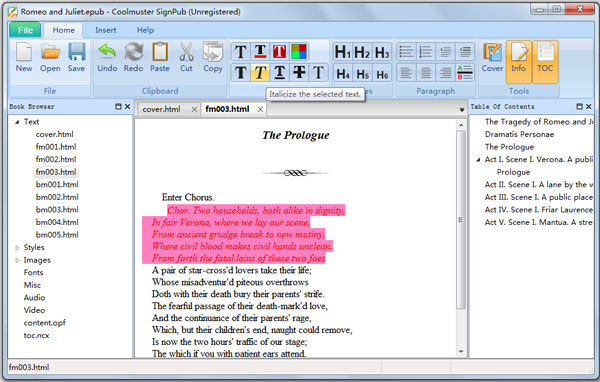Select bm003.html in Book Browser
The height and width of the screenshot is (382, 600).
pyautogui.click(x=57, y=209)
